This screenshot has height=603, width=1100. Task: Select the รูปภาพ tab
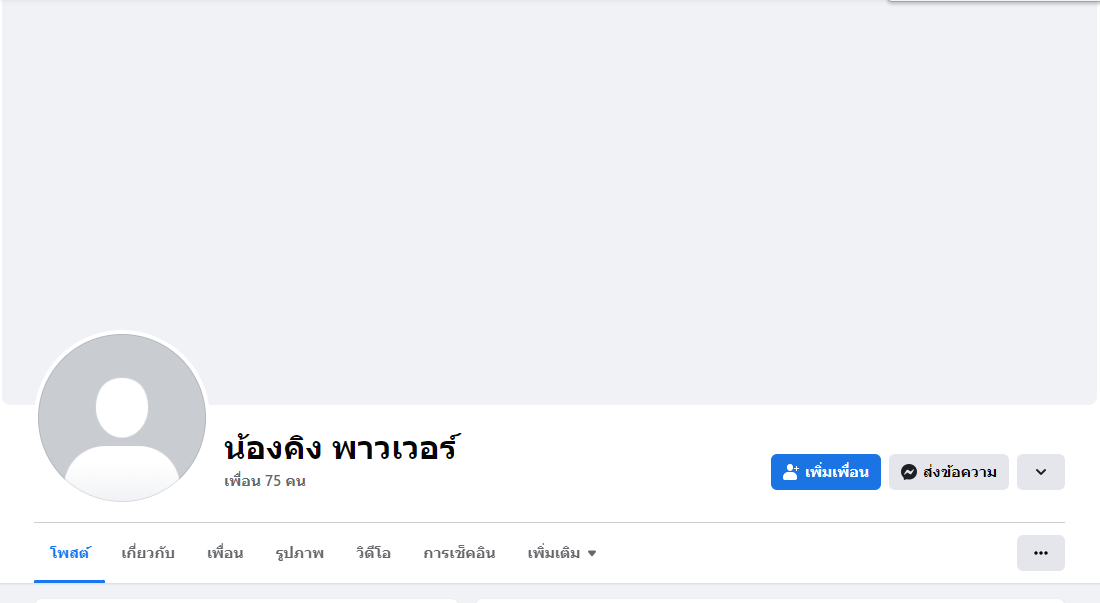coord(299,553)
